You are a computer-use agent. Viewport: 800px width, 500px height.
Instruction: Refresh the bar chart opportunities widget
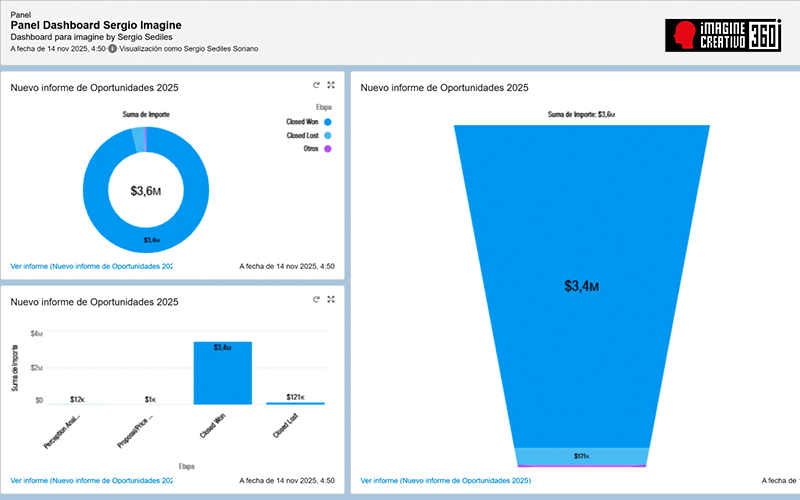pos(316,299)
